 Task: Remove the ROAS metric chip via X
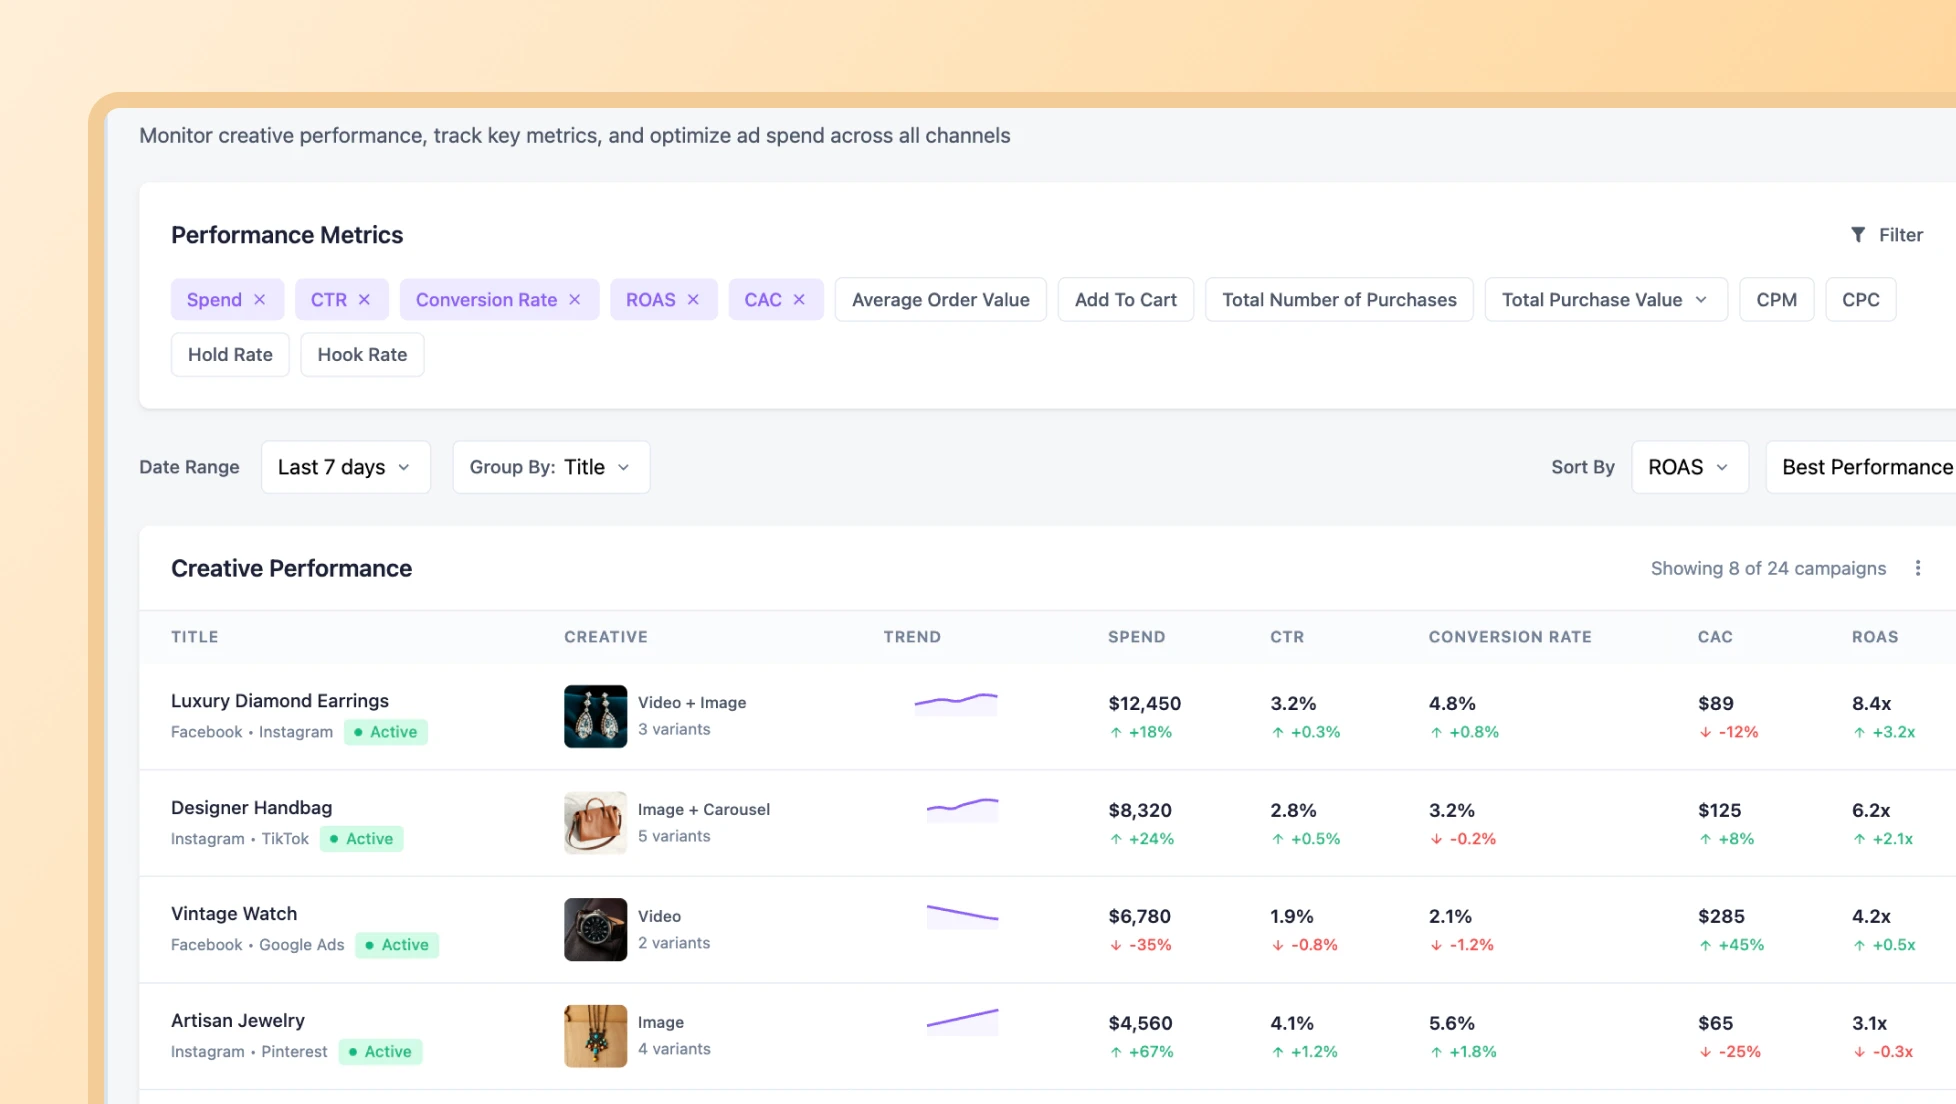[693, 300]
